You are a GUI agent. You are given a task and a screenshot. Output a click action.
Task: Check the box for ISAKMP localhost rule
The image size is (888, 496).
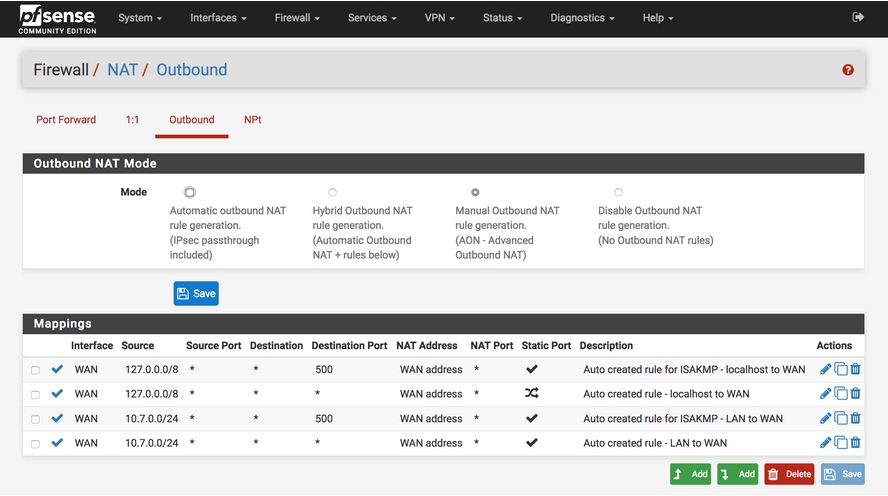point(35,370)
